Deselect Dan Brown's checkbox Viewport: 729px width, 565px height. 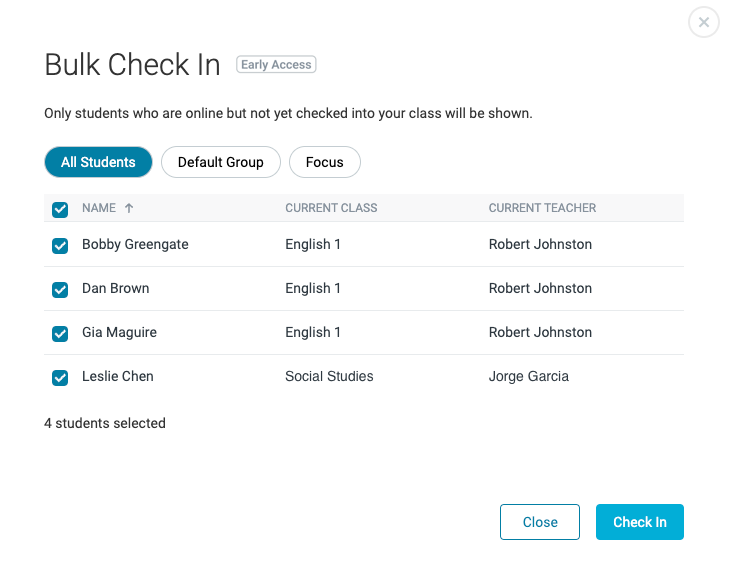tap(60, 289)
